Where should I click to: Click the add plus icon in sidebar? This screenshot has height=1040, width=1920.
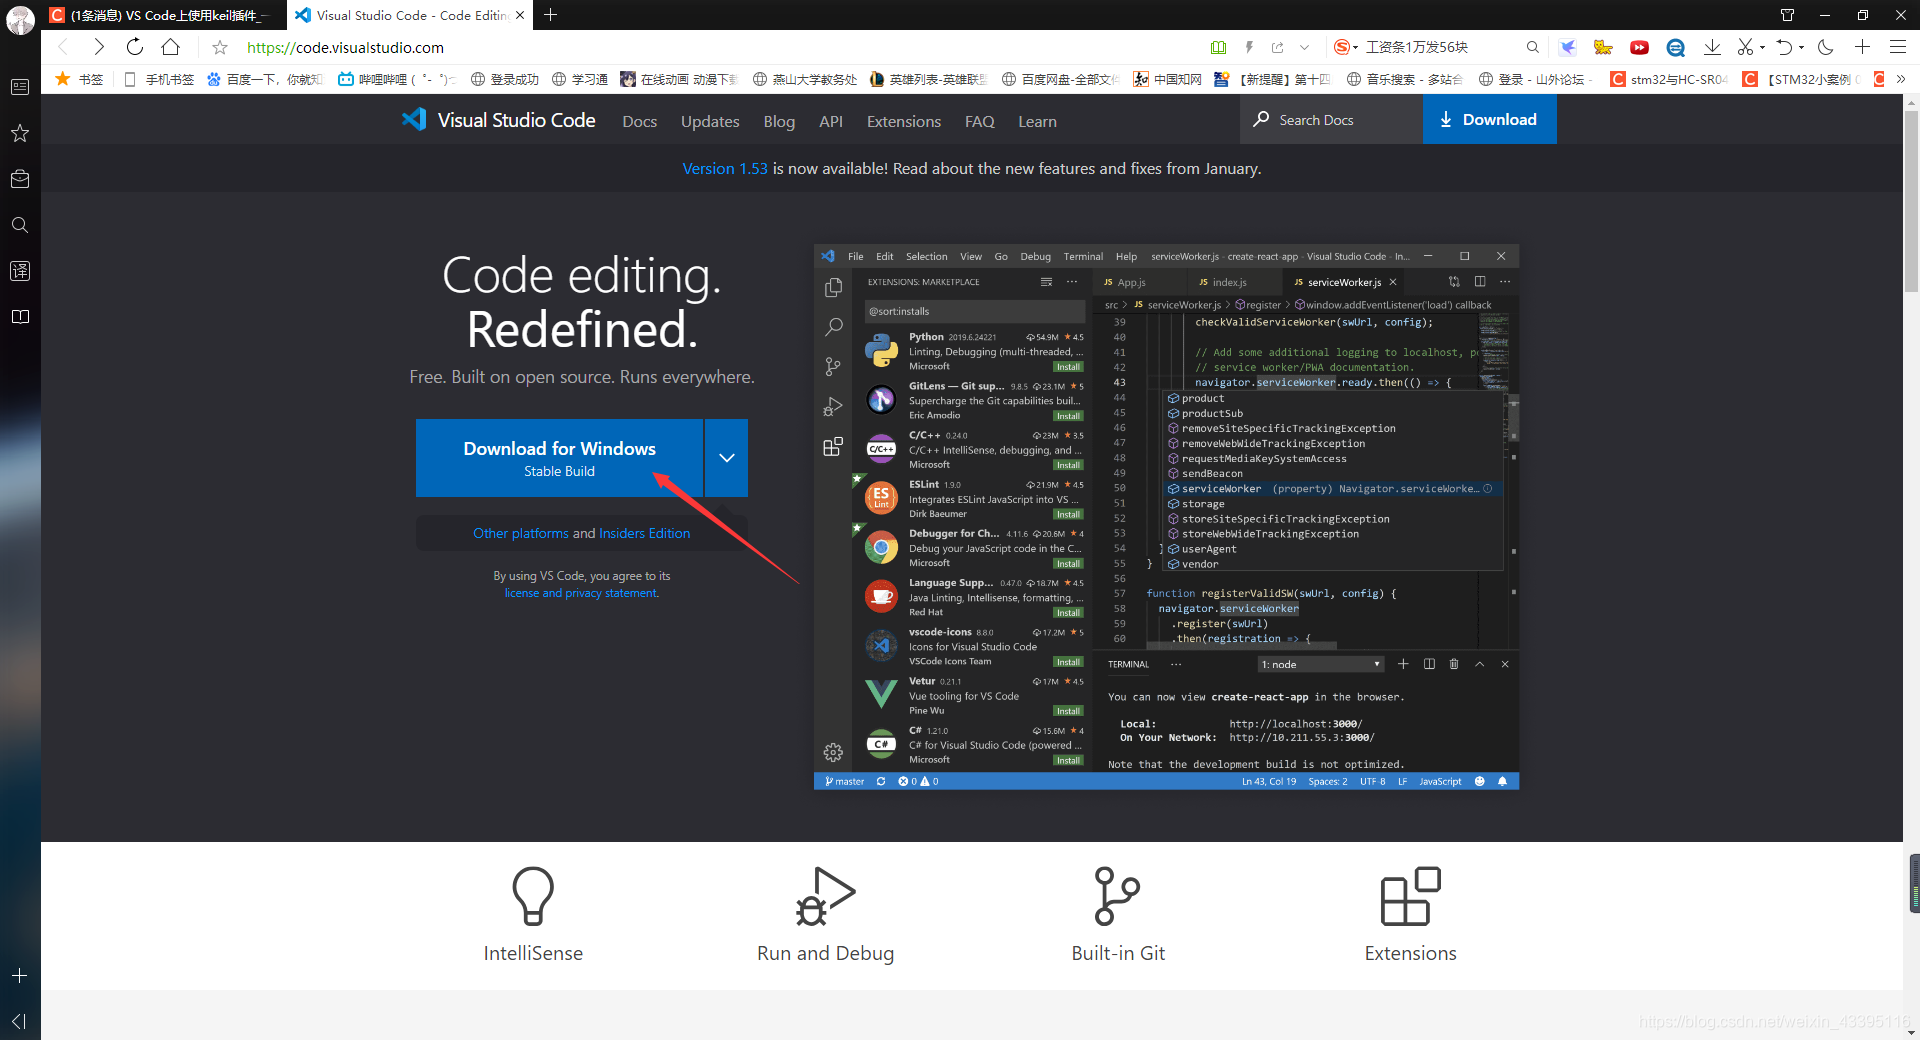20,975
